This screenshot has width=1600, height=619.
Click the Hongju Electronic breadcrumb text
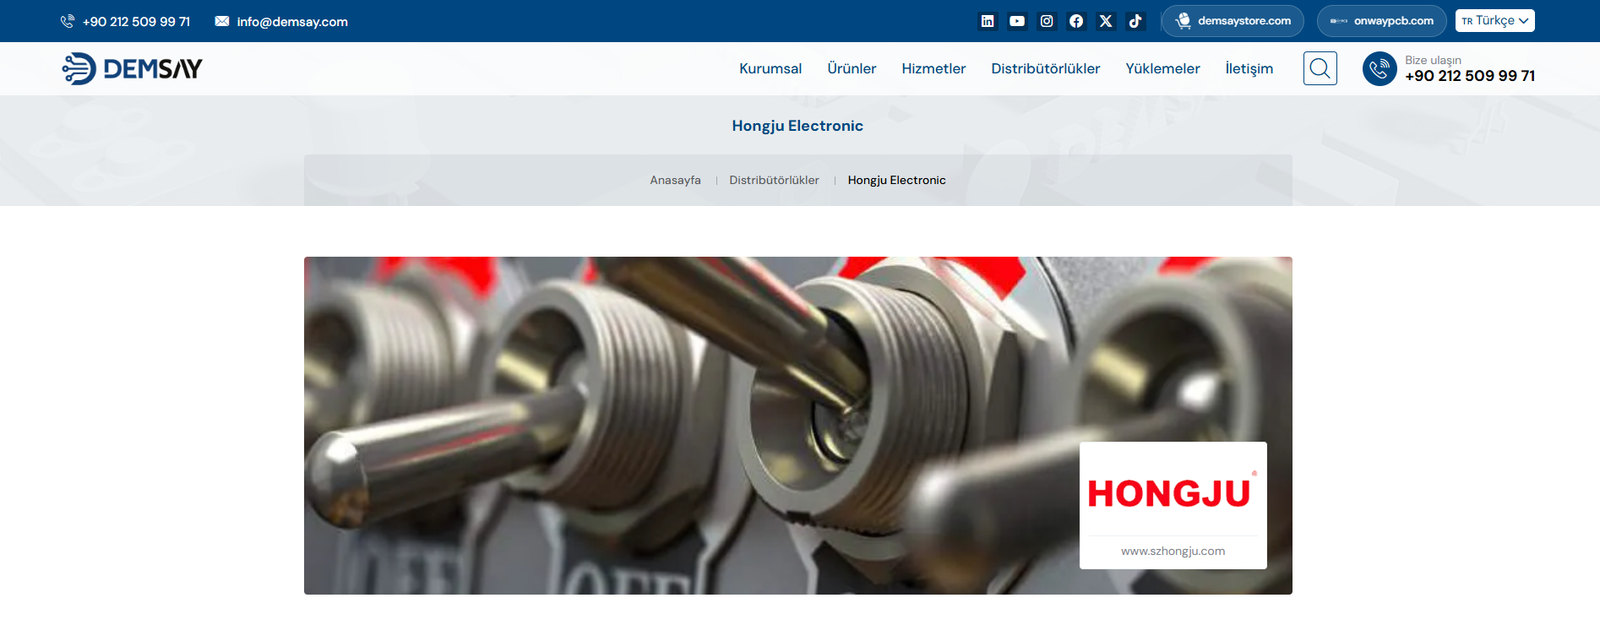coord(897,181)
